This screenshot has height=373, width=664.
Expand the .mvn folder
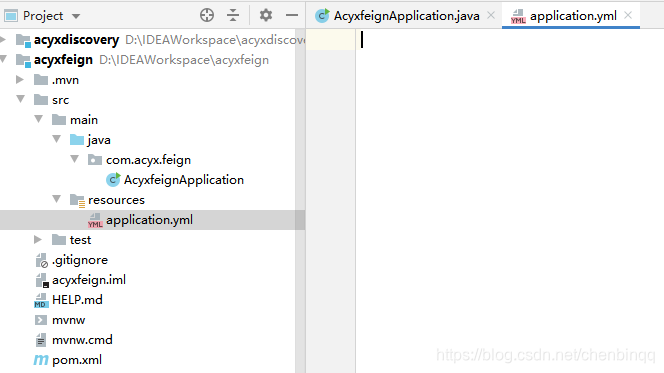click(x=19, y=80)
